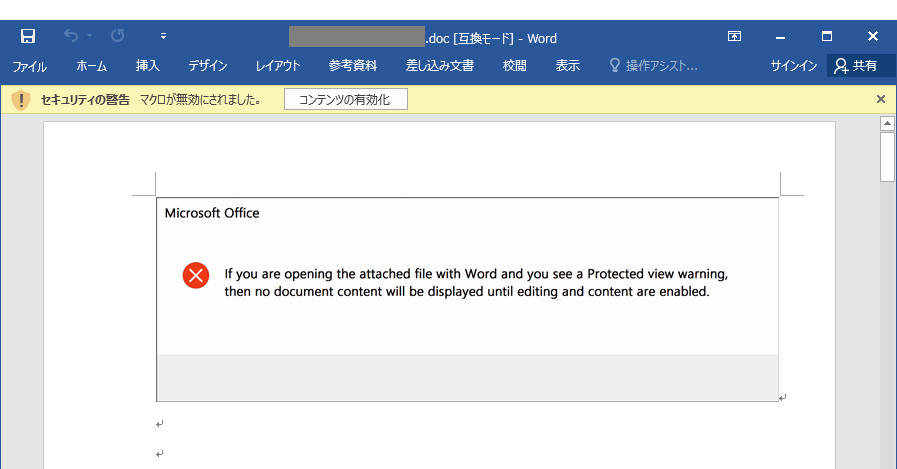Open the レイアウト ribbon tab

(278, 66)
